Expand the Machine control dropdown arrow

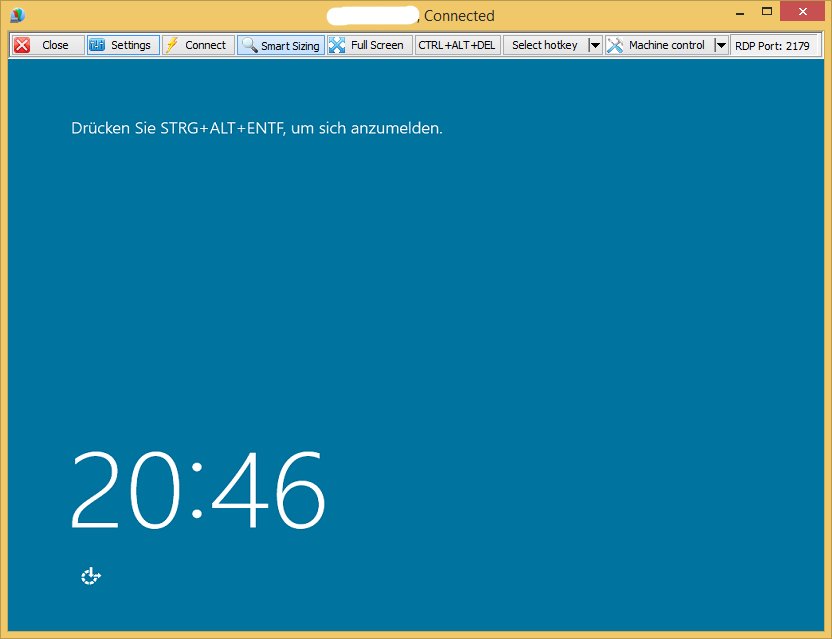click(721, 45)
